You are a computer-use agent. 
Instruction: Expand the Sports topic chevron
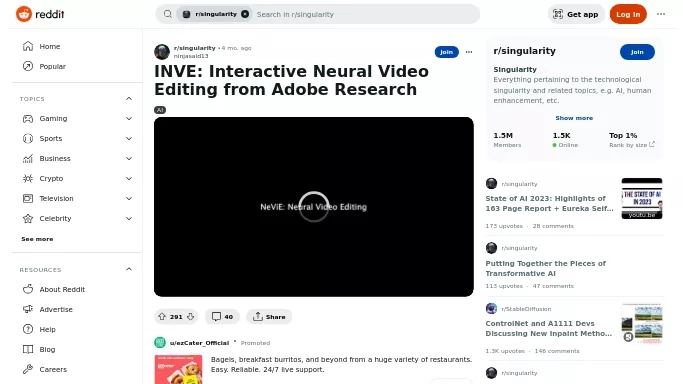129,138
